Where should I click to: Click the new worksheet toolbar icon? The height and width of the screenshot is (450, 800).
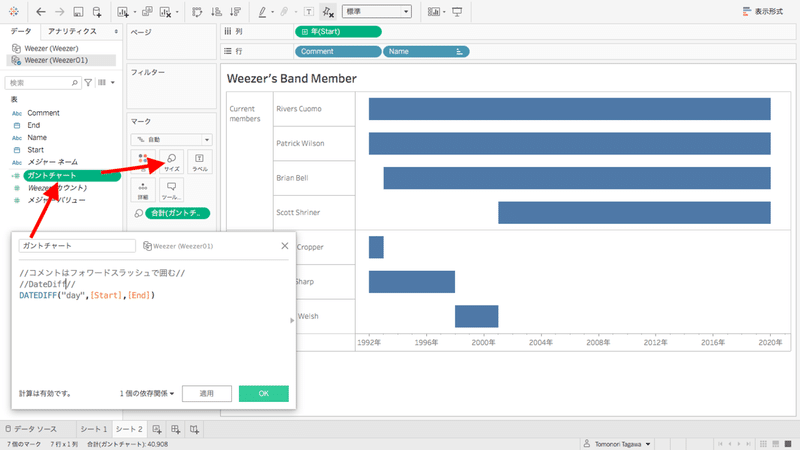pyautogui.click(x=123, y=11)
